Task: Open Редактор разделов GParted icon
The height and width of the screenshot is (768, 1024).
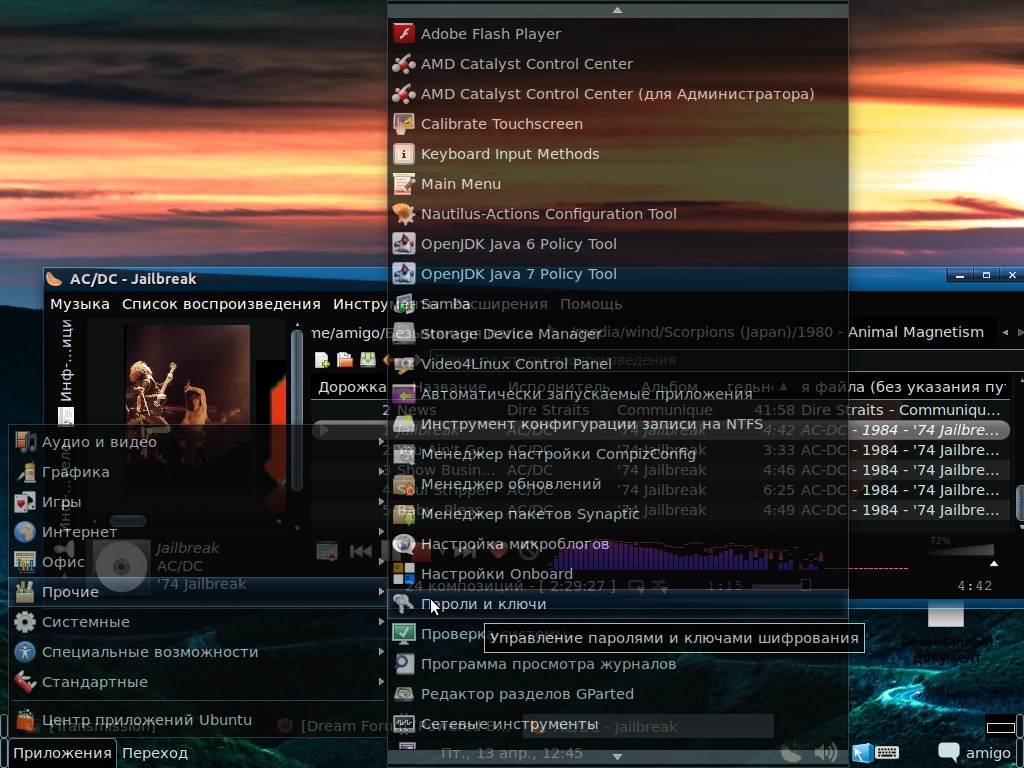Action: 404,694
